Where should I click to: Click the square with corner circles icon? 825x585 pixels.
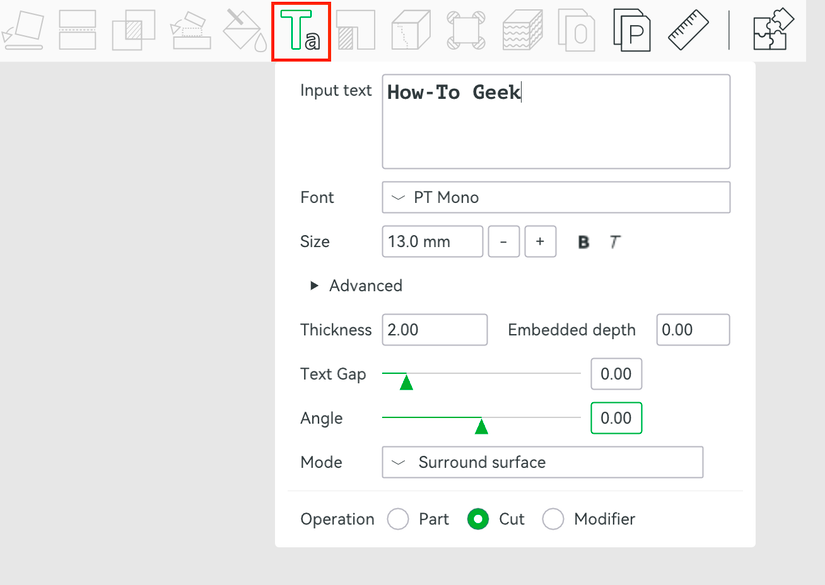coord(466,31)
